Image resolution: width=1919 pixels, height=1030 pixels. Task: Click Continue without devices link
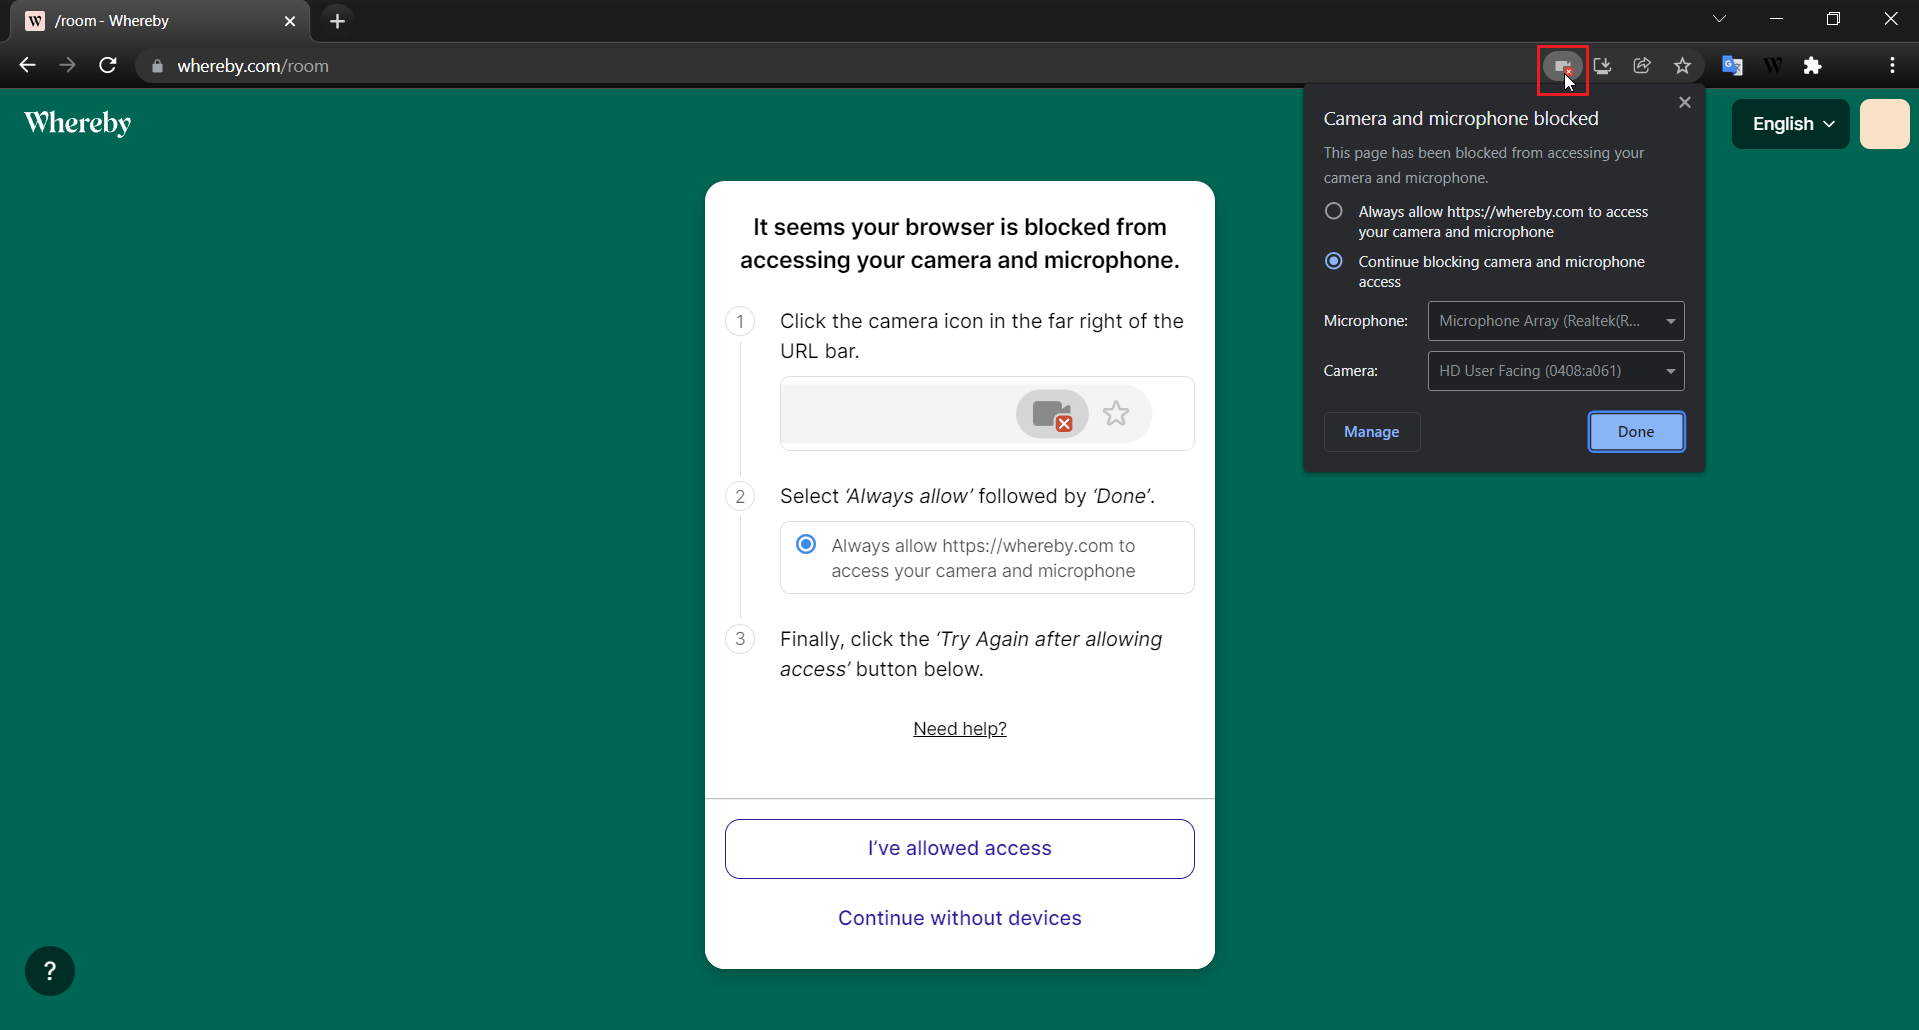click(960, 918)
